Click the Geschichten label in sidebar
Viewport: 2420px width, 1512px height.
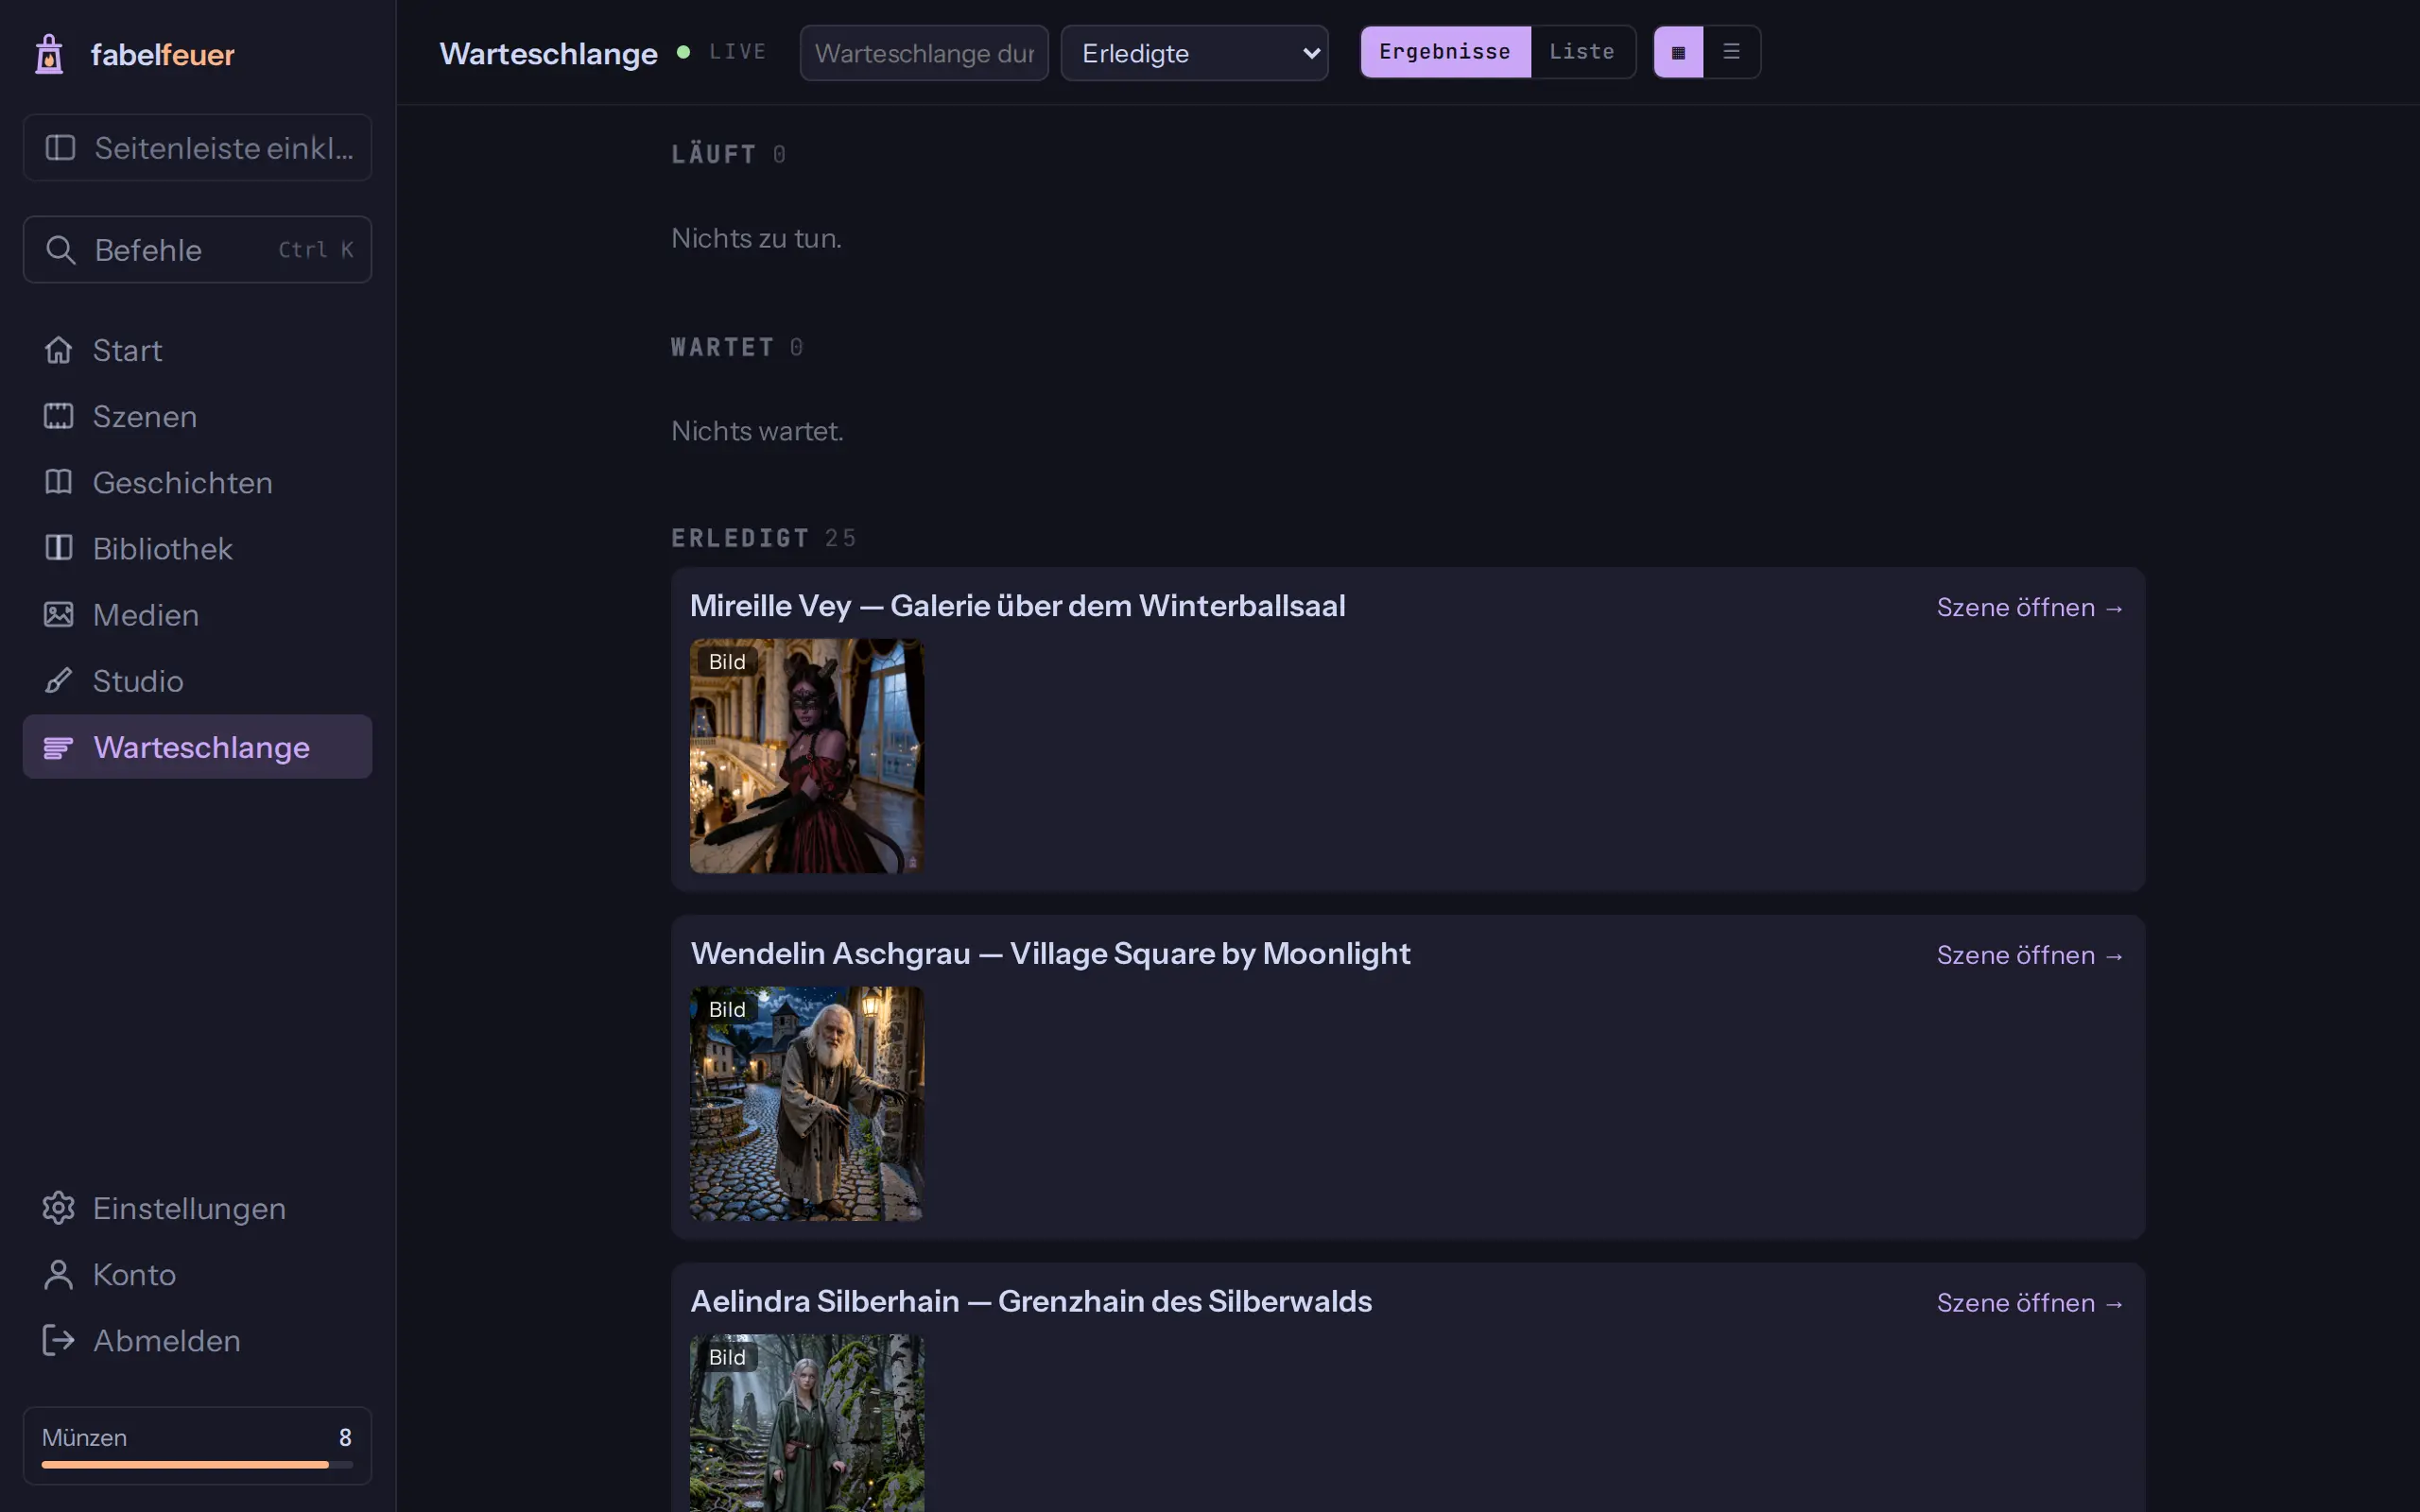pyautogui.click(x=183, y=482)
